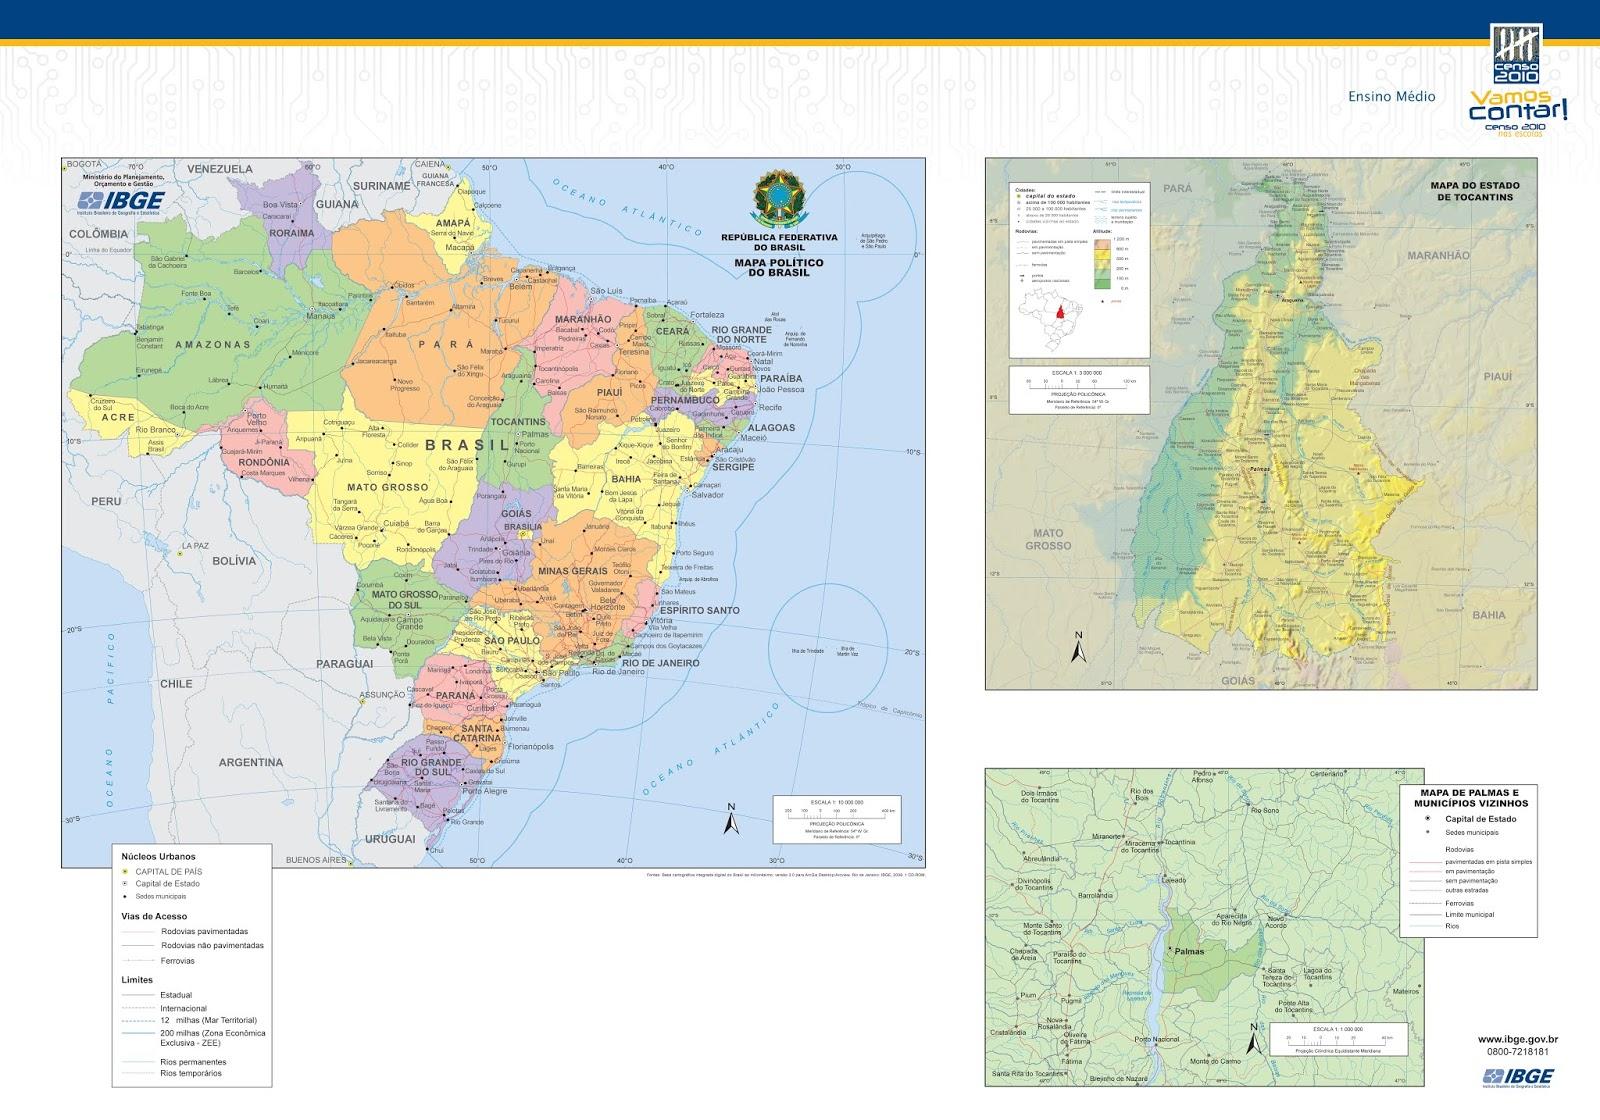
Task: Click the 'Vias de Acesso' legend heading
Action: click(x=154, y=916)
